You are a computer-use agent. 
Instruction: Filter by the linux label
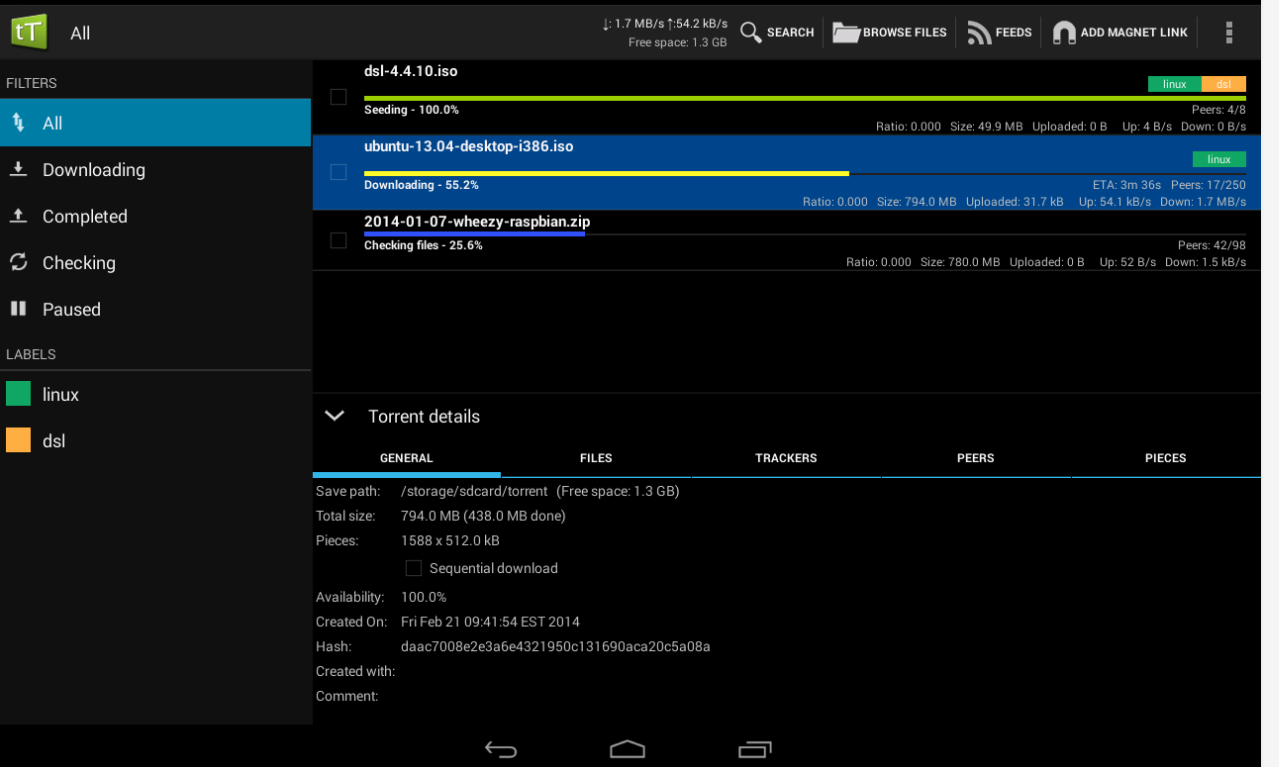pos(155,394)
